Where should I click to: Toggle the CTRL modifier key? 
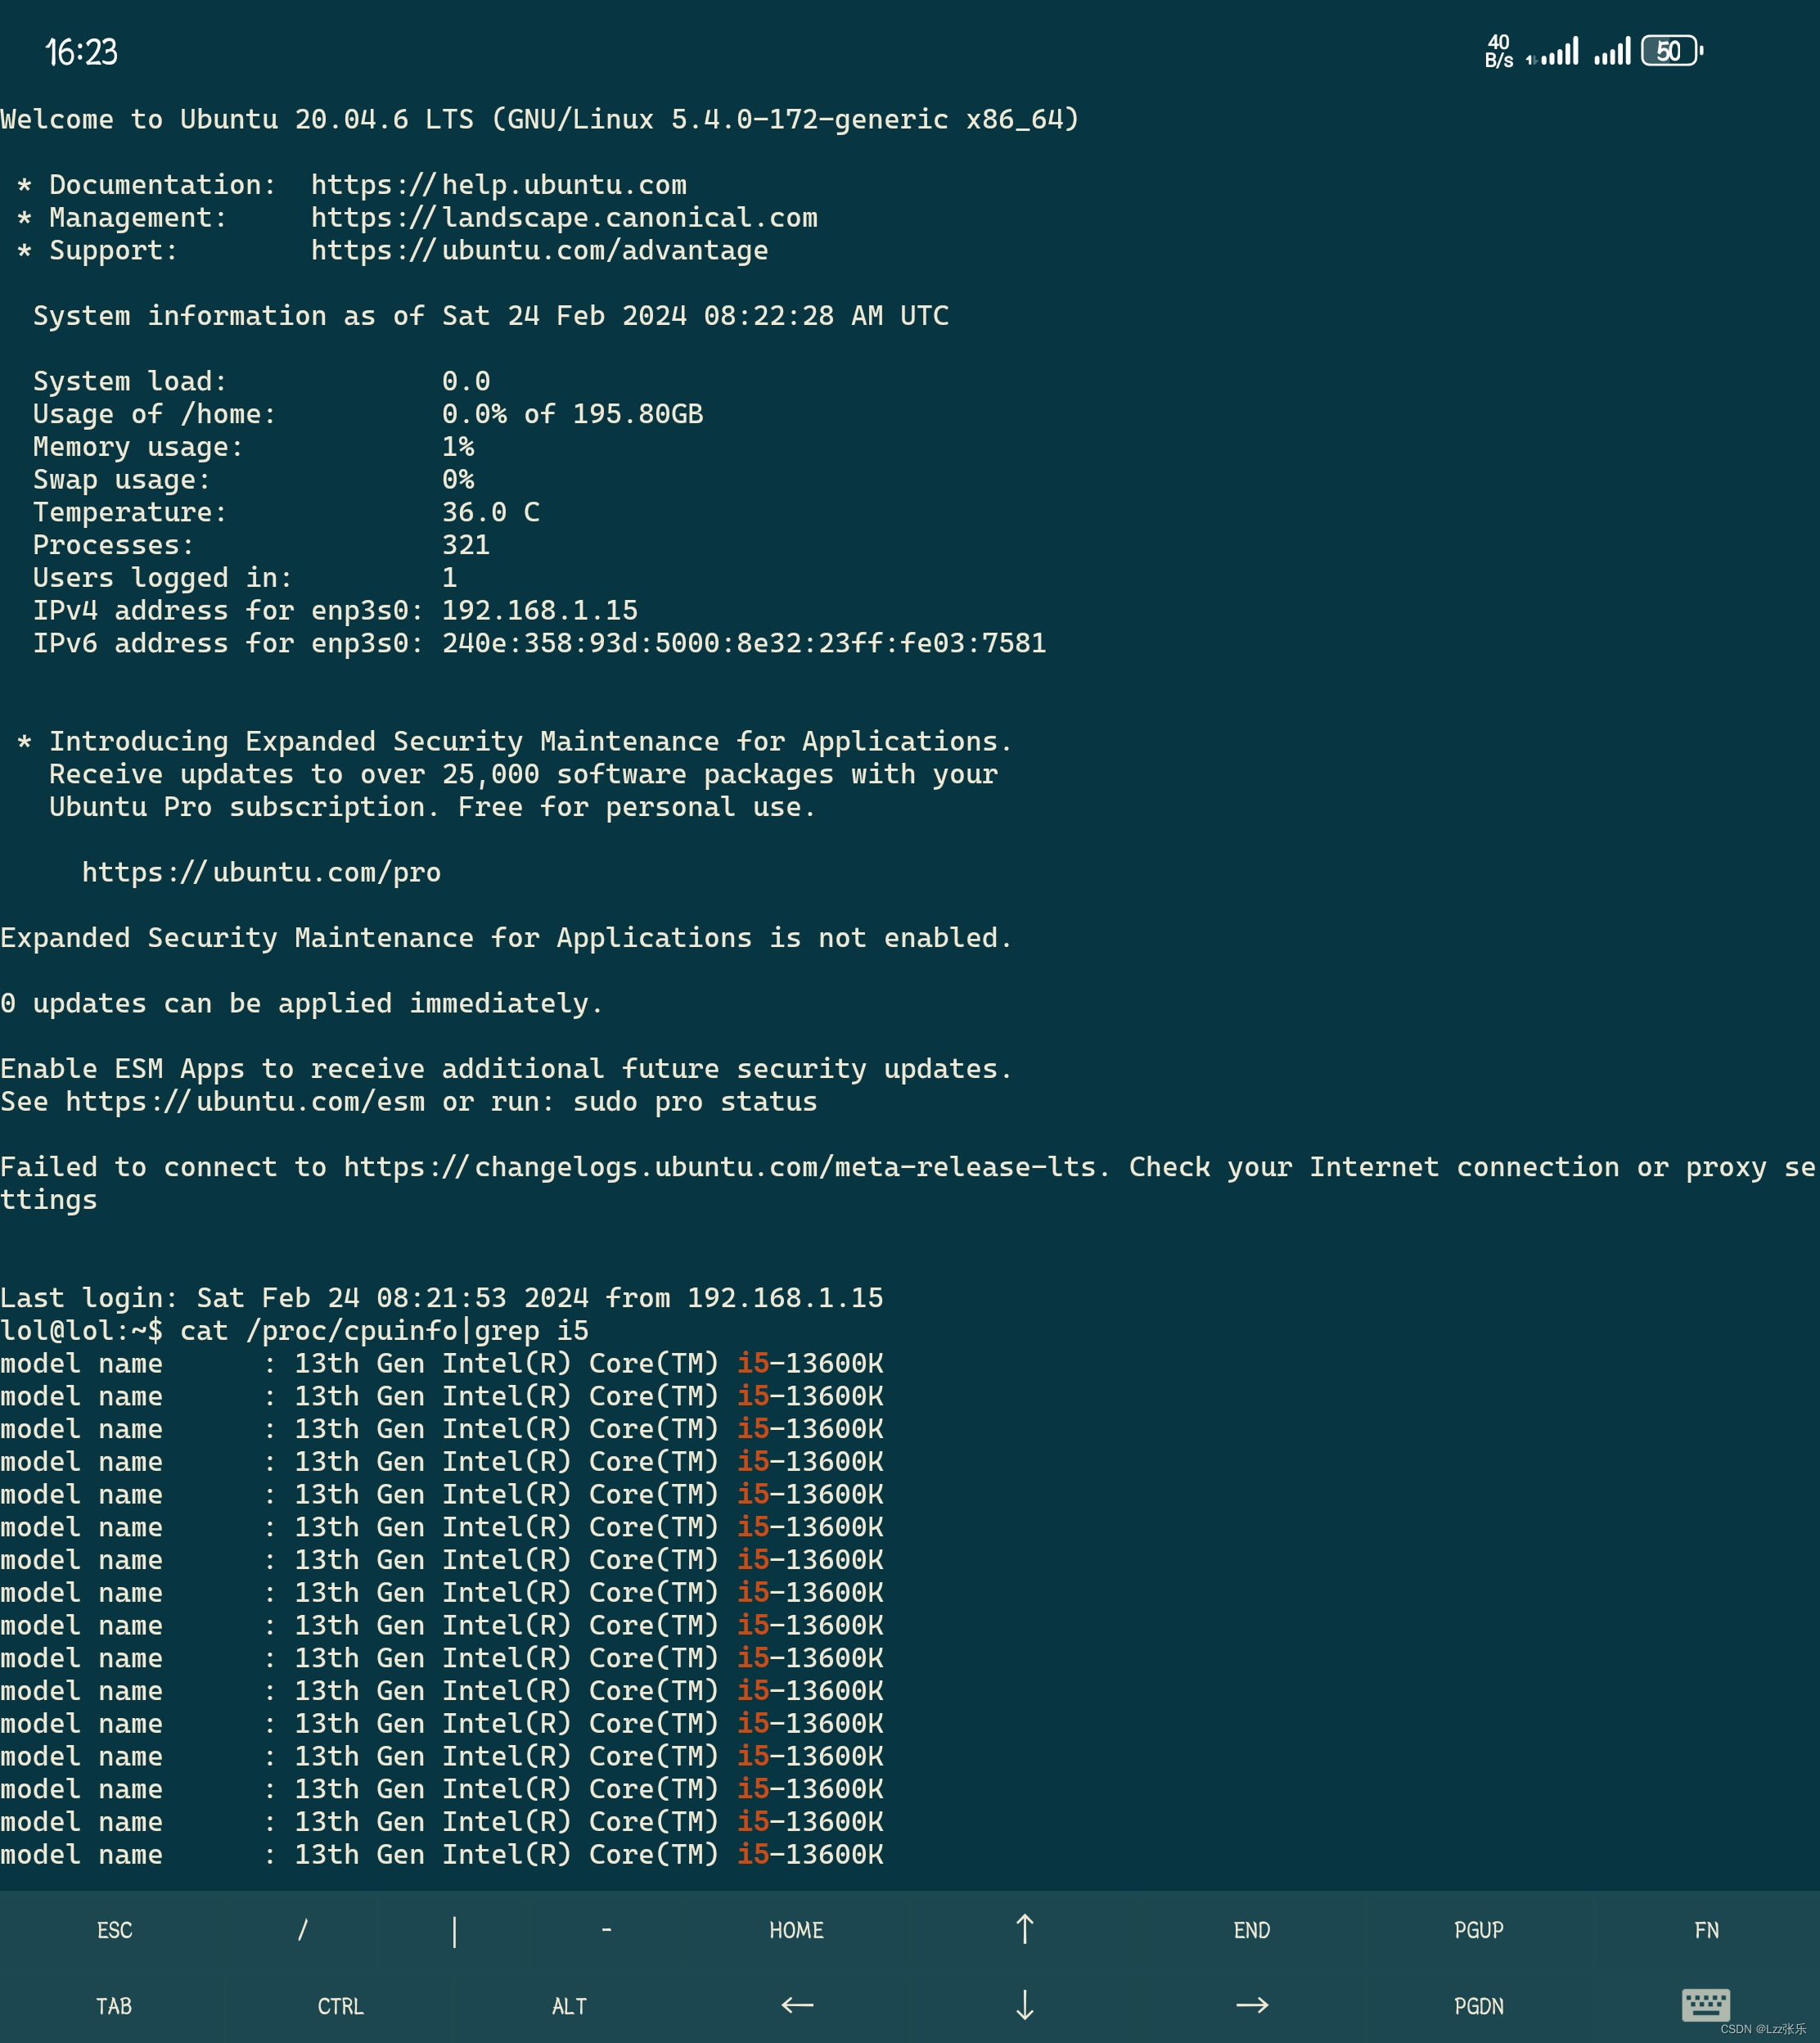point(341,2006)
